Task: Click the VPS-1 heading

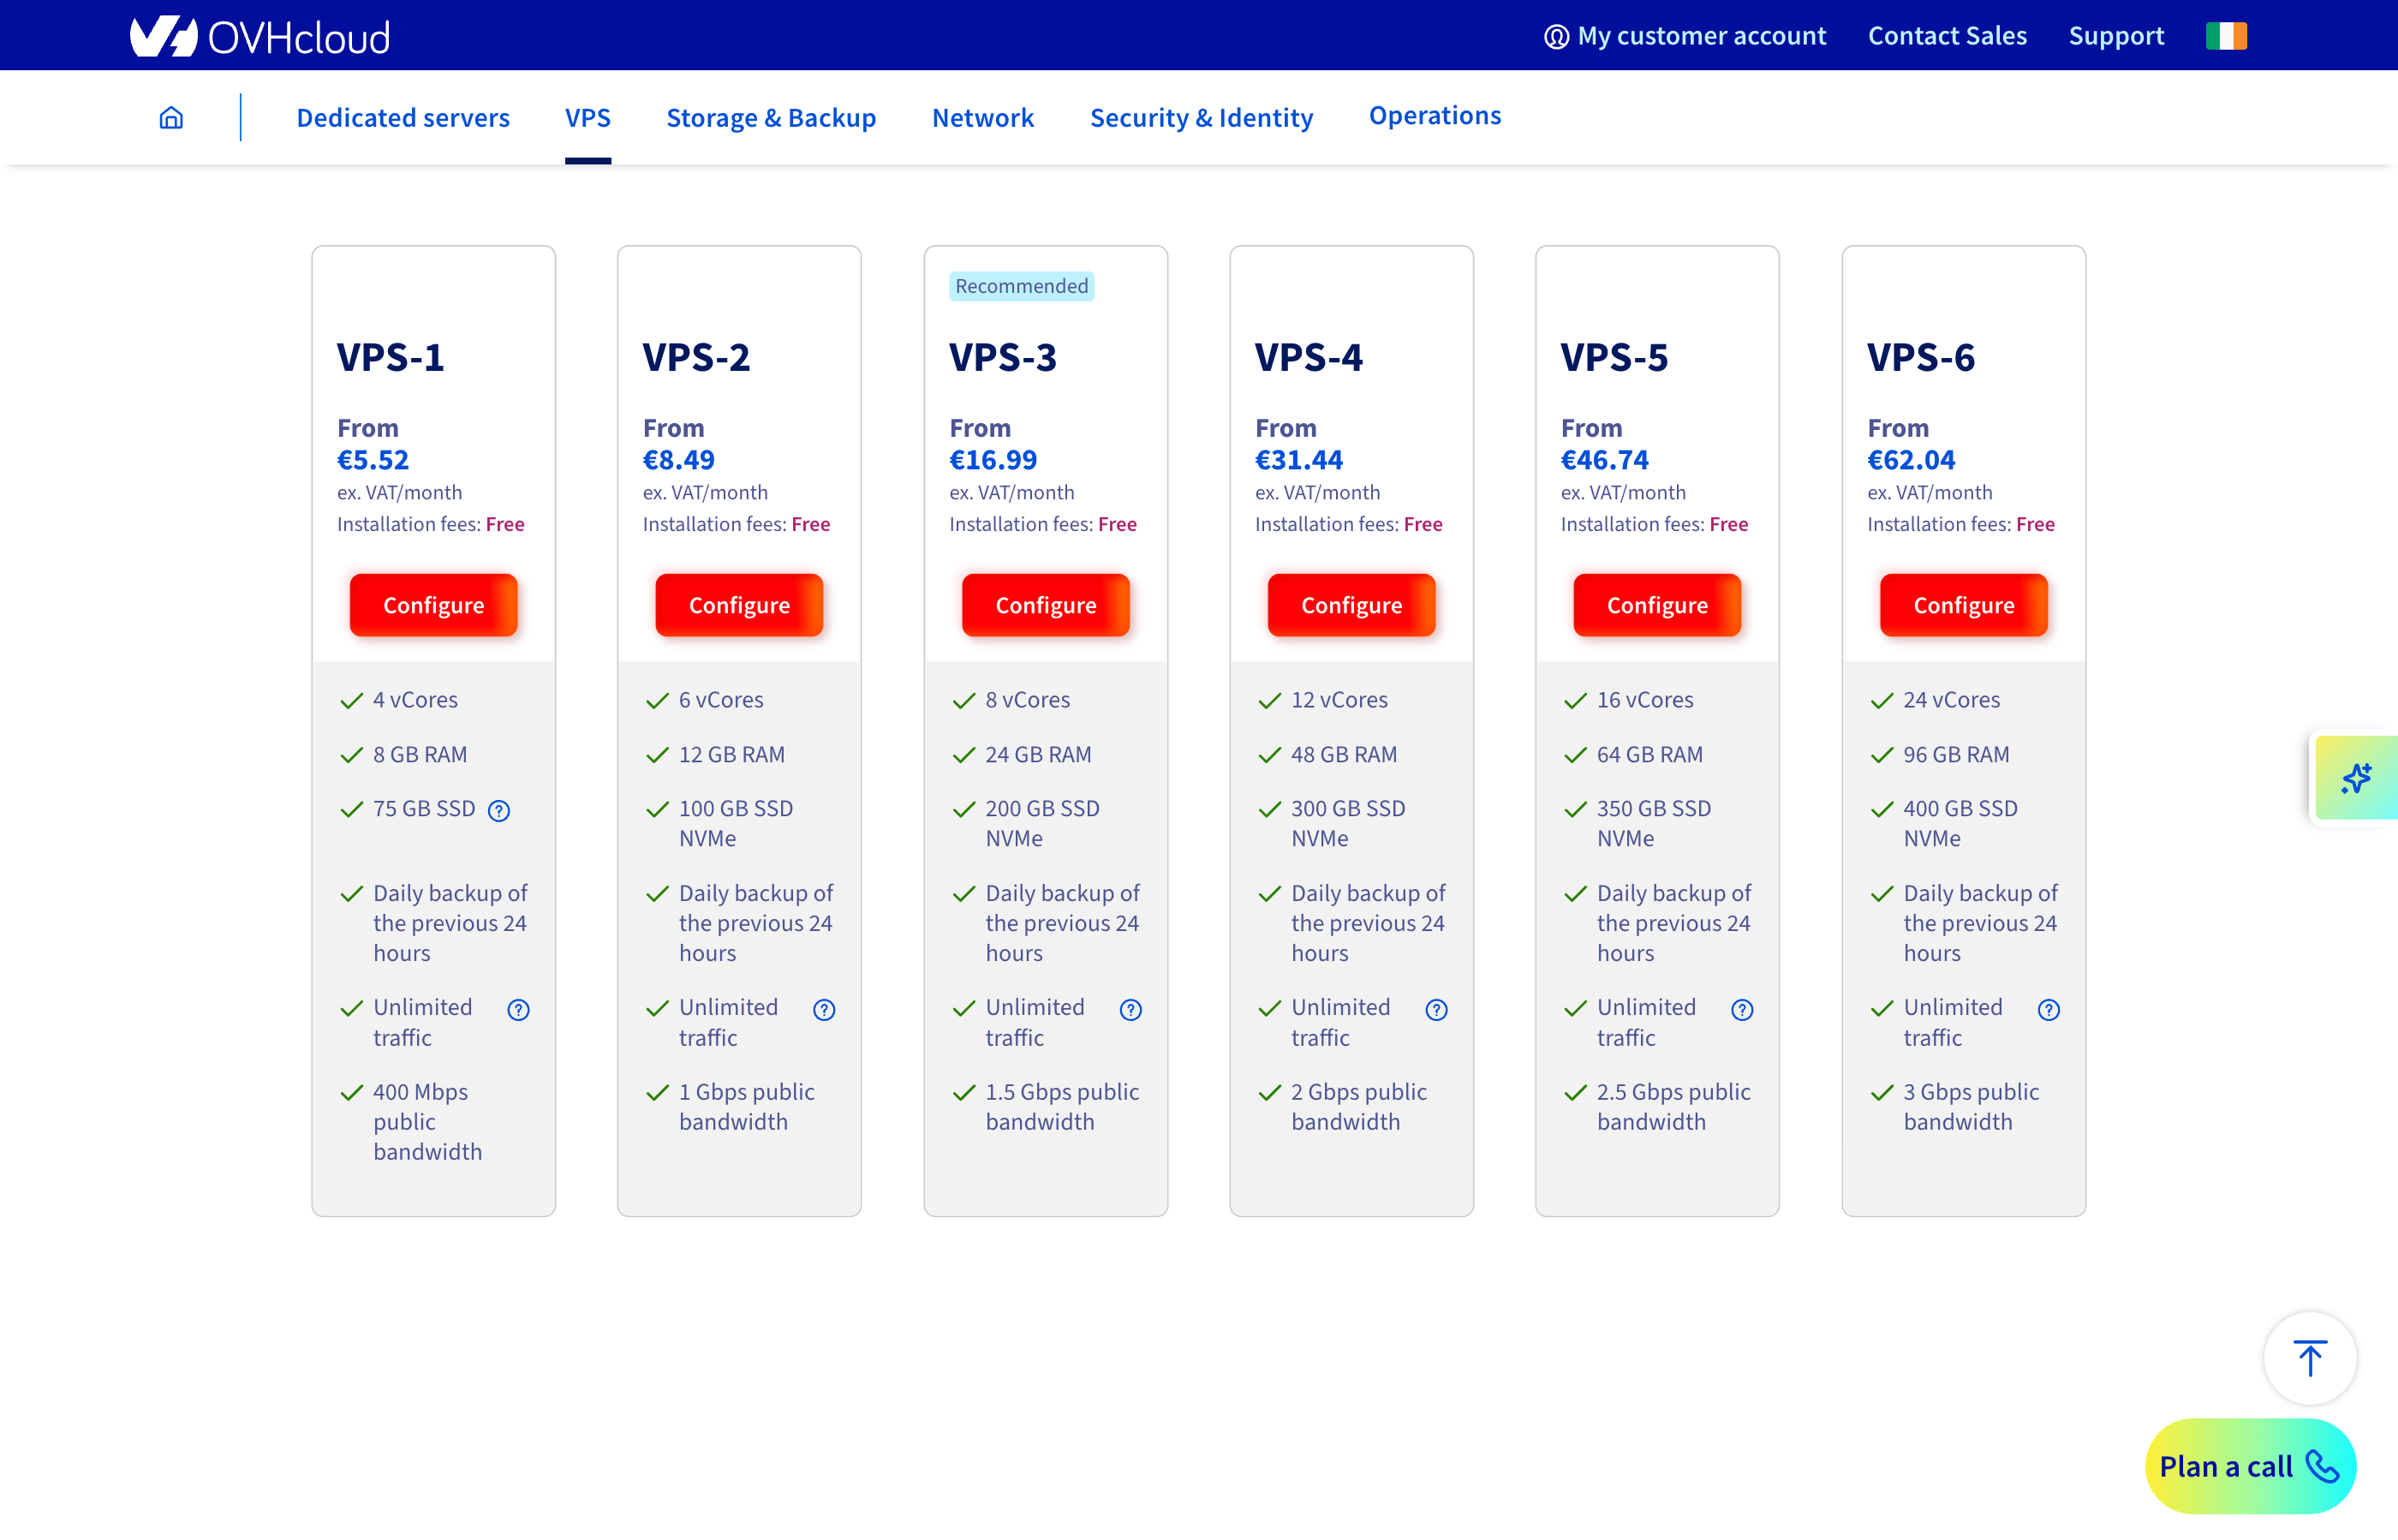Action: click(x=391, y=357)
